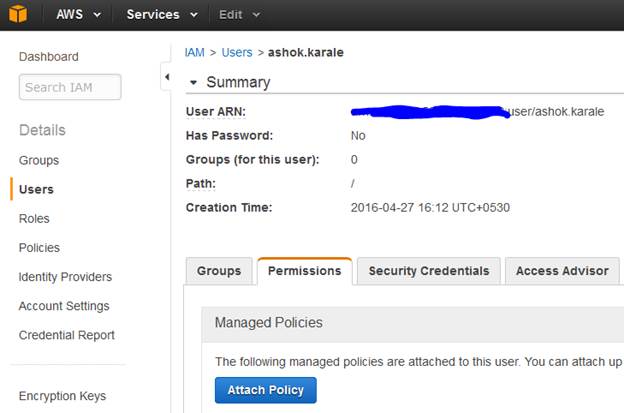Open the Security Credentials tab
Image resolution: width=624 pixels, height=413 pixels.
tap(428, 271)
